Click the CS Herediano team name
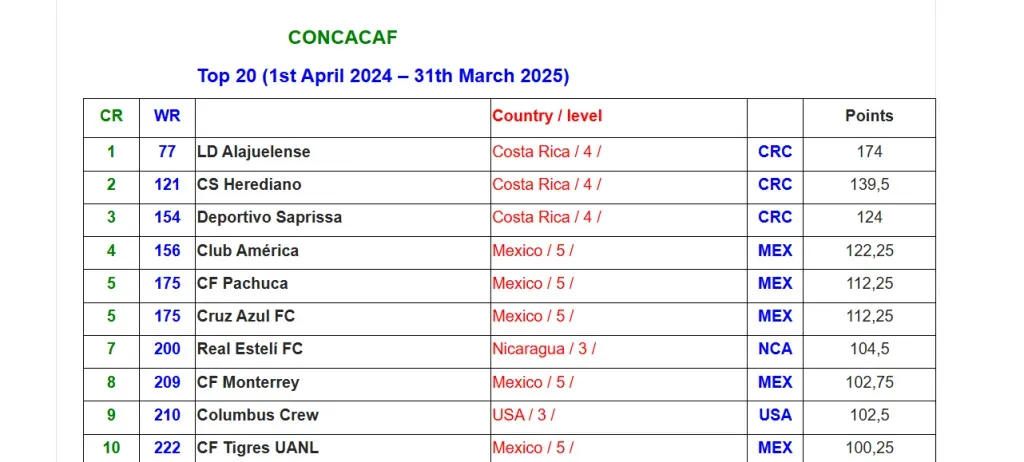The image size is (1024, 462). pyautogui.click(x=249, y=185)
